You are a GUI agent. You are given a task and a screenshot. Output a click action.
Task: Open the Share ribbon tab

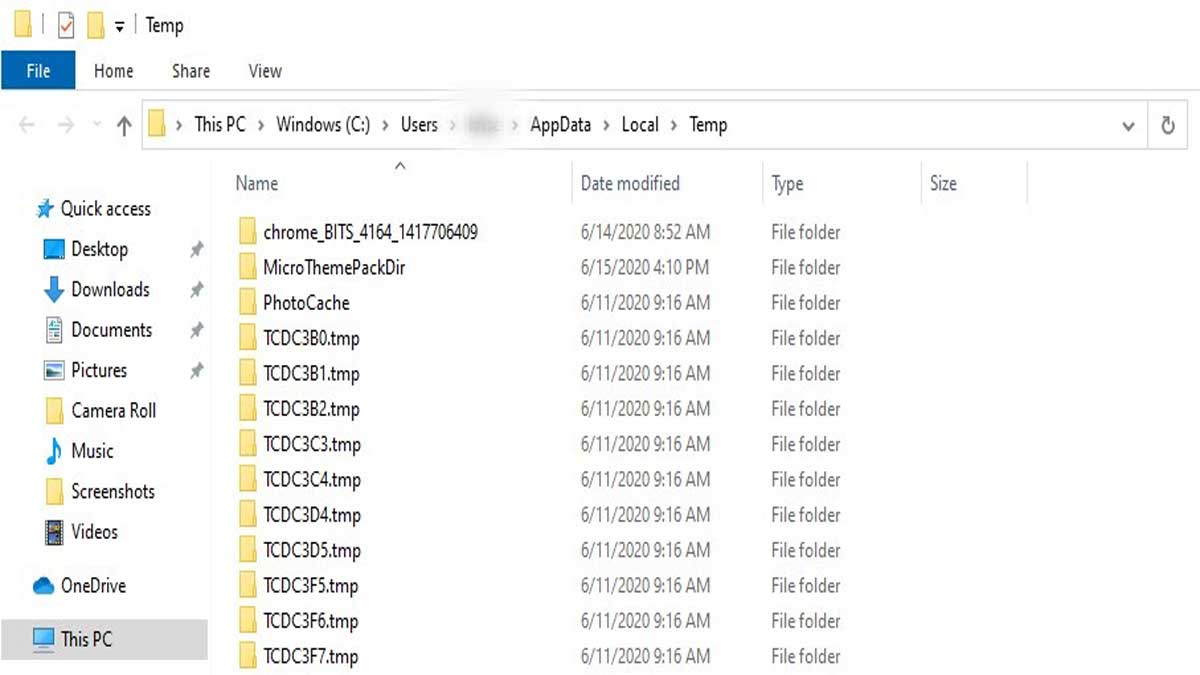(x=190, y=71)
